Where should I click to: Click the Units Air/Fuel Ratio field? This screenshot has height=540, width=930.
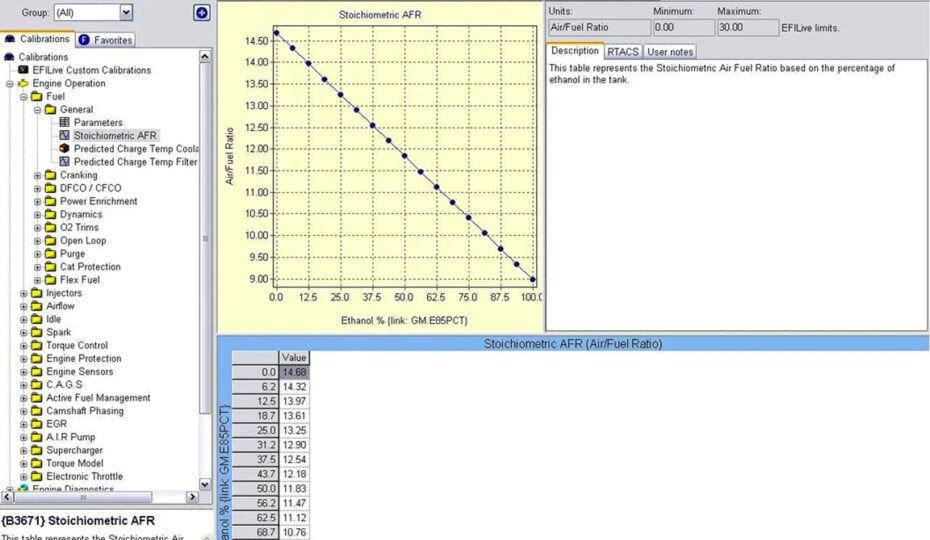(x=599, y=27)
